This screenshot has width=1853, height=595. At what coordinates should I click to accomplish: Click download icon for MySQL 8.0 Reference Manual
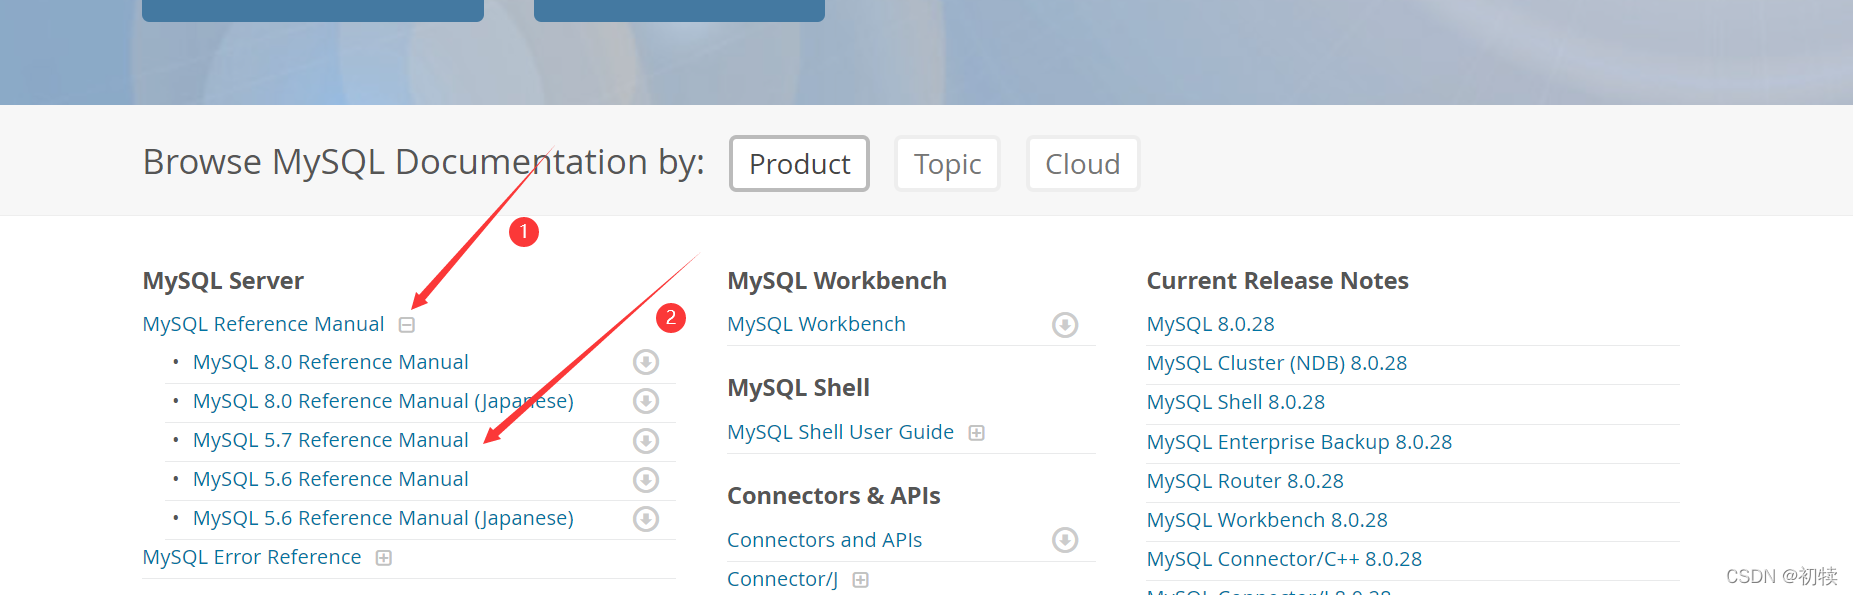646,362
